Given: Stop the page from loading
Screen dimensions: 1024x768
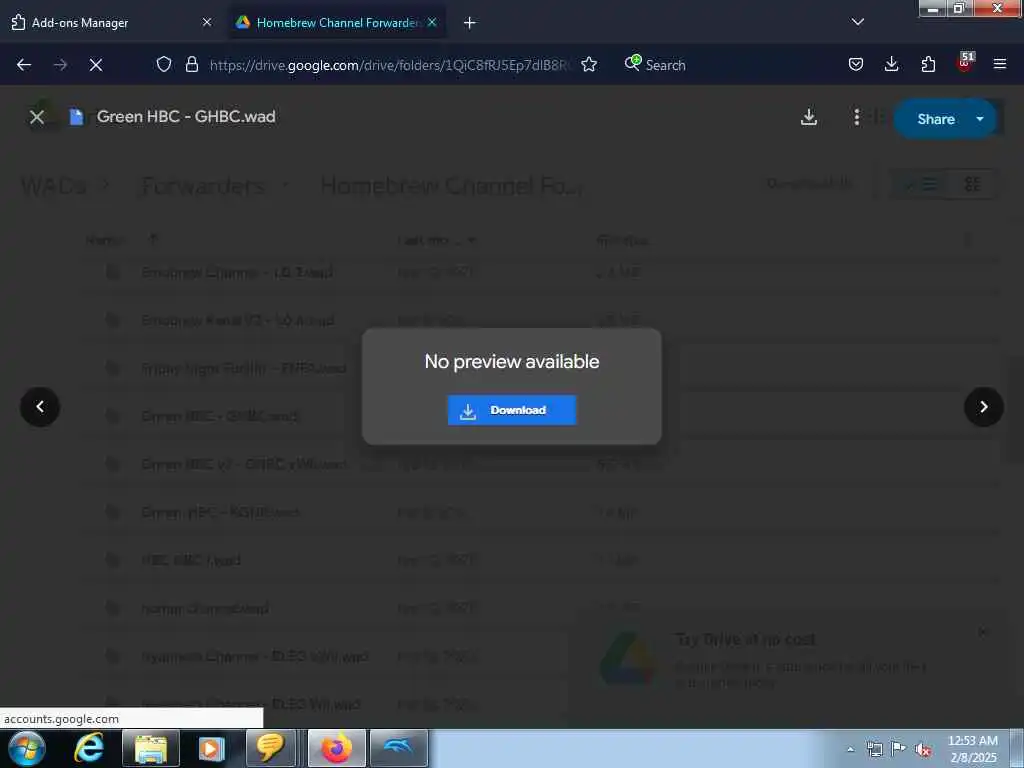Looking at the screenshot, I should point(96,65).
